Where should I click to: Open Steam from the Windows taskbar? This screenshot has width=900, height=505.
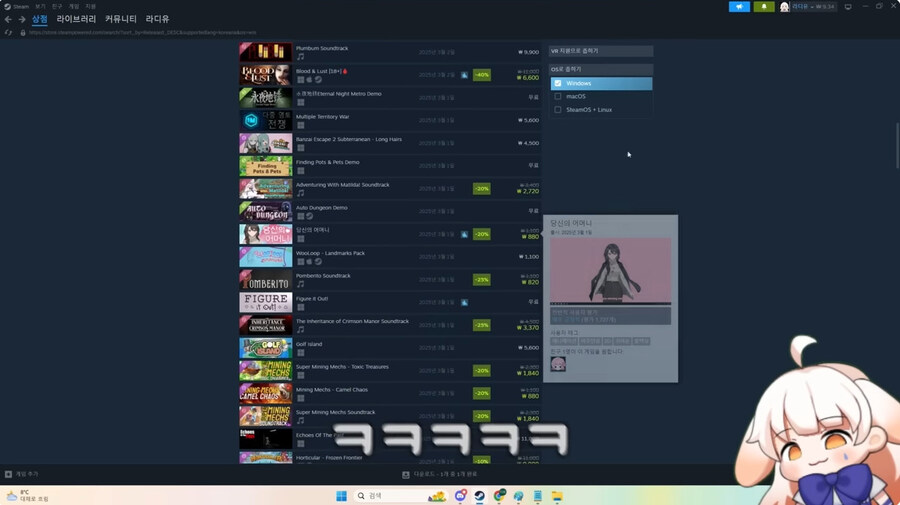pyautogui.click(x=479, y=496)
